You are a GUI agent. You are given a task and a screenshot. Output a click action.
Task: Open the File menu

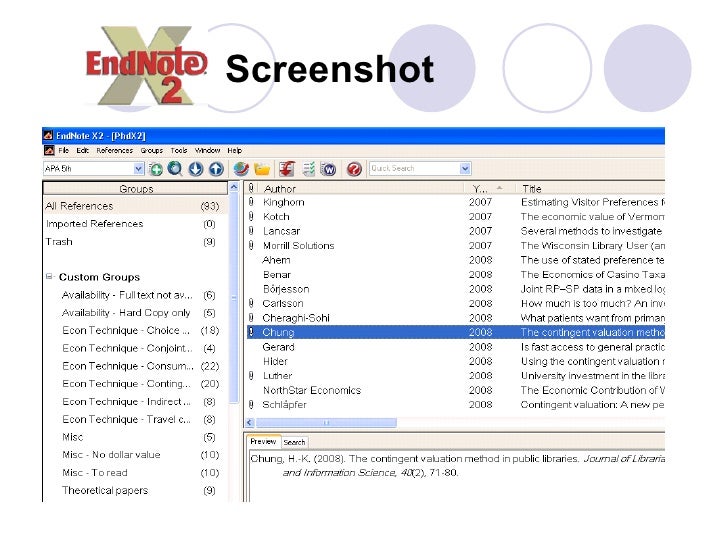[64, 150]
